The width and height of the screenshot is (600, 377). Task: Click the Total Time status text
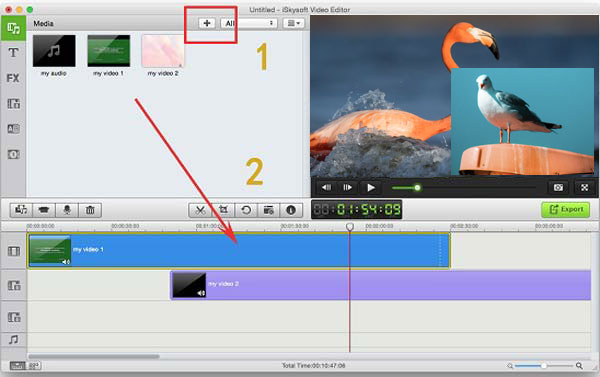click(313, 366)
